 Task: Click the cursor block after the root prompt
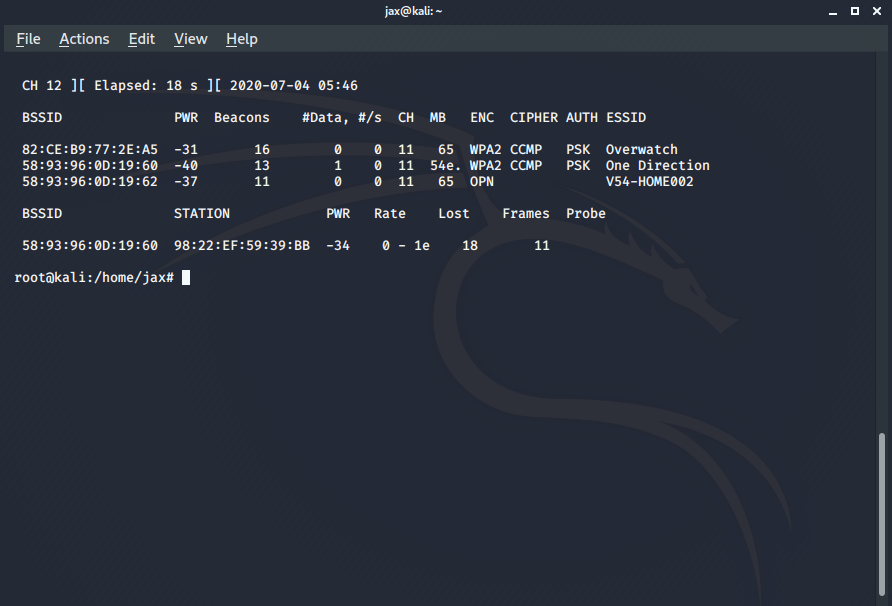click(x=186, y=278)
